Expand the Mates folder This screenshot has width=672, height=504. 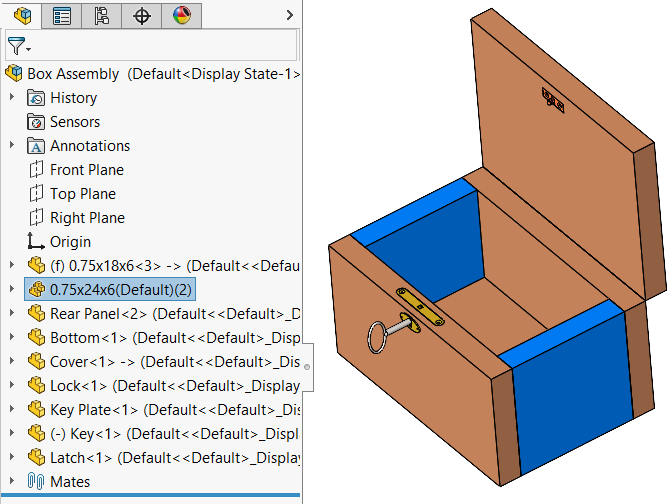pos(12,482)
